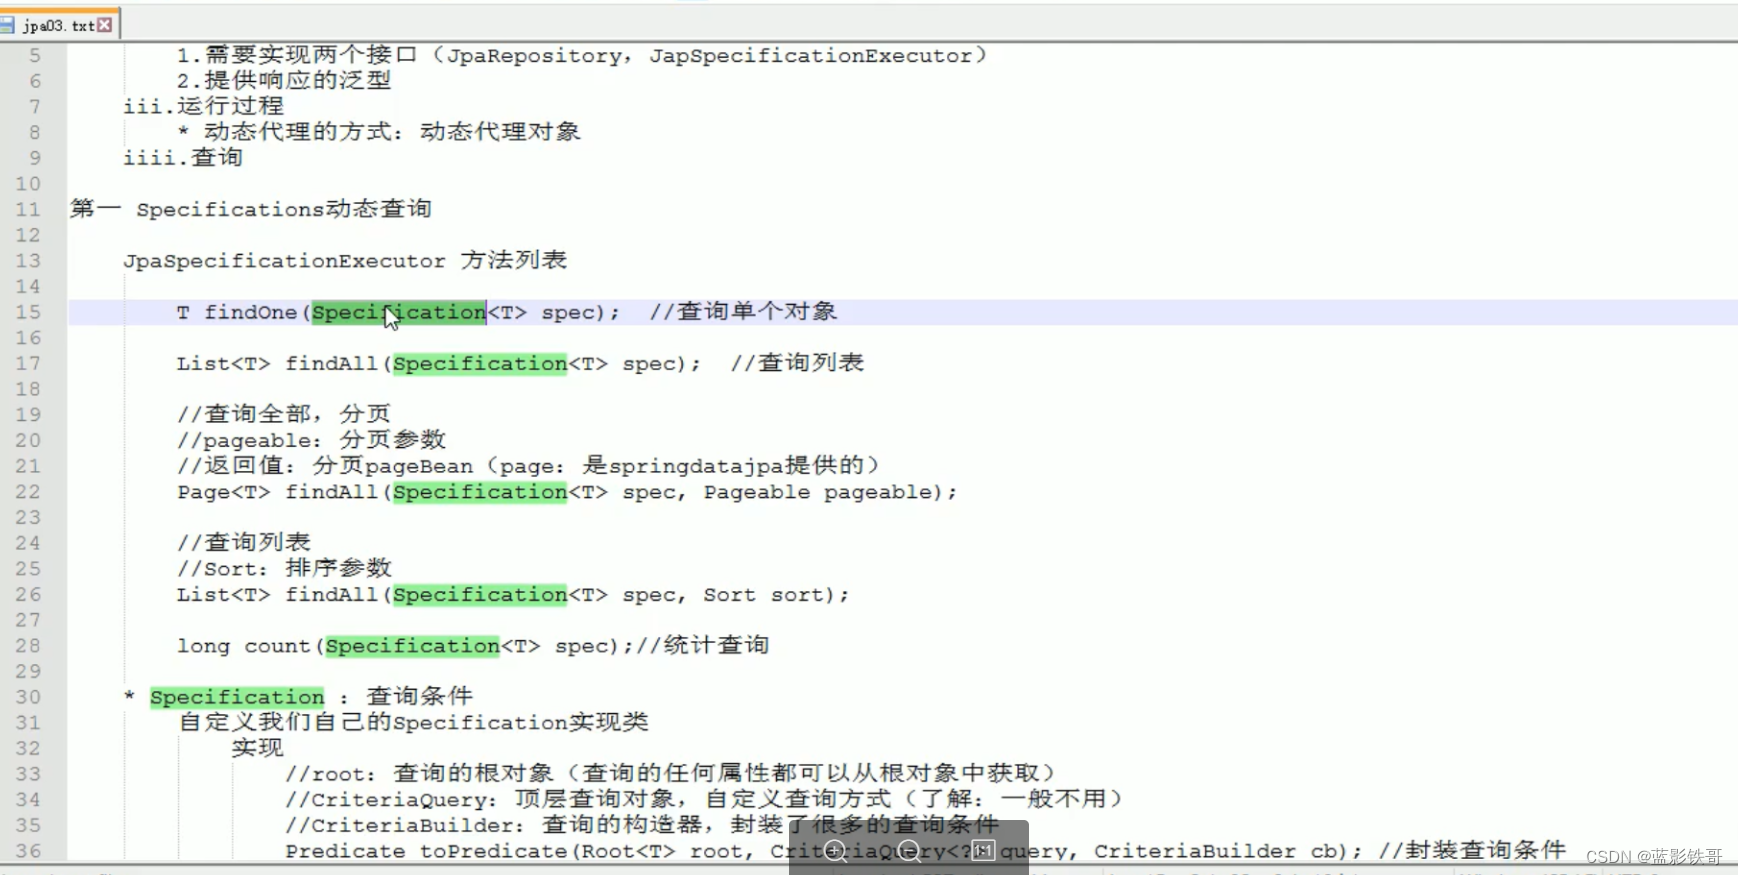Click '* 动态代理的方式：动态代理对象' line

click(x=379, y=131)
